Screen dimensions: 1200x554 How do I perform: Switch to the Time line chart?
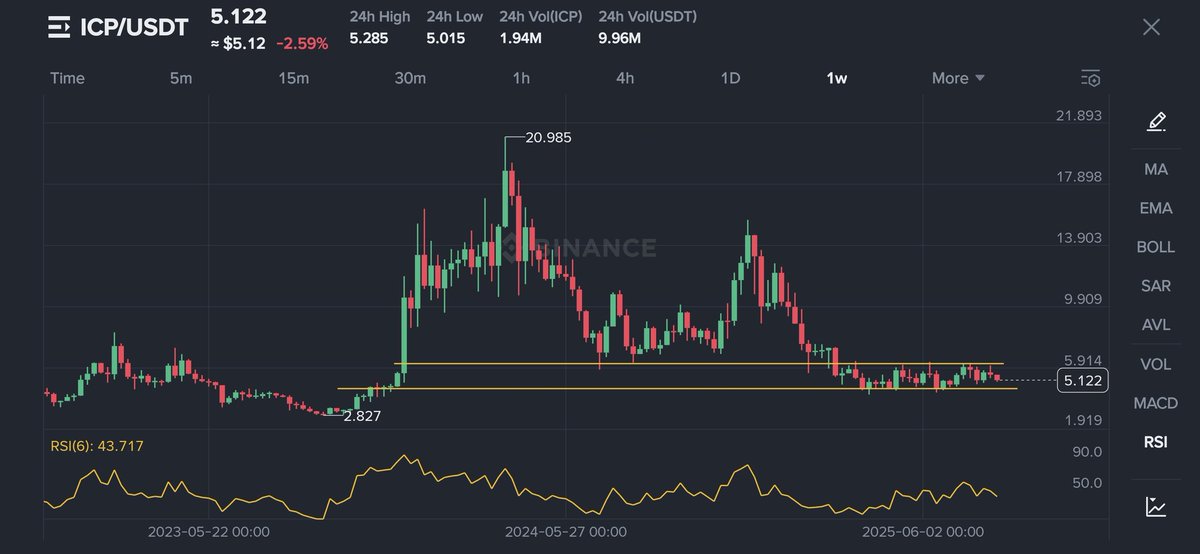coord(67,78)
